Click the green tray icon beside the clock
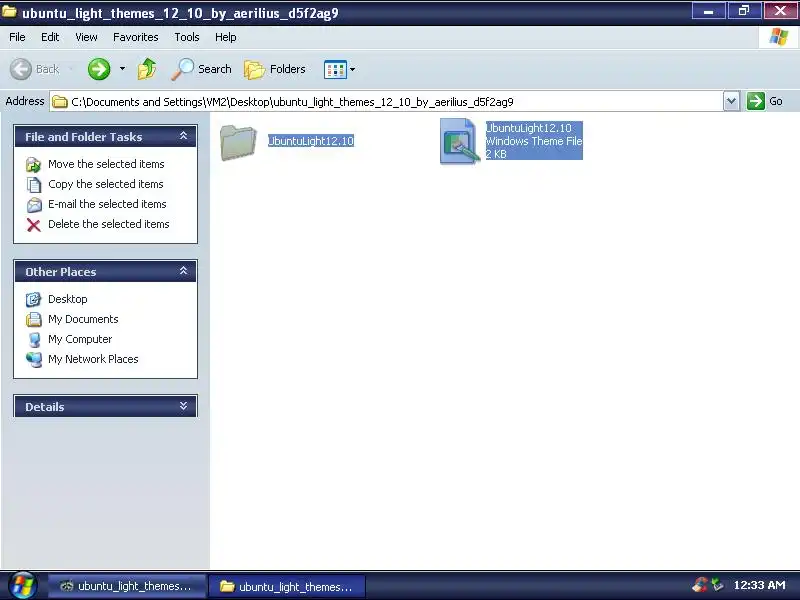 click(718, 584)
